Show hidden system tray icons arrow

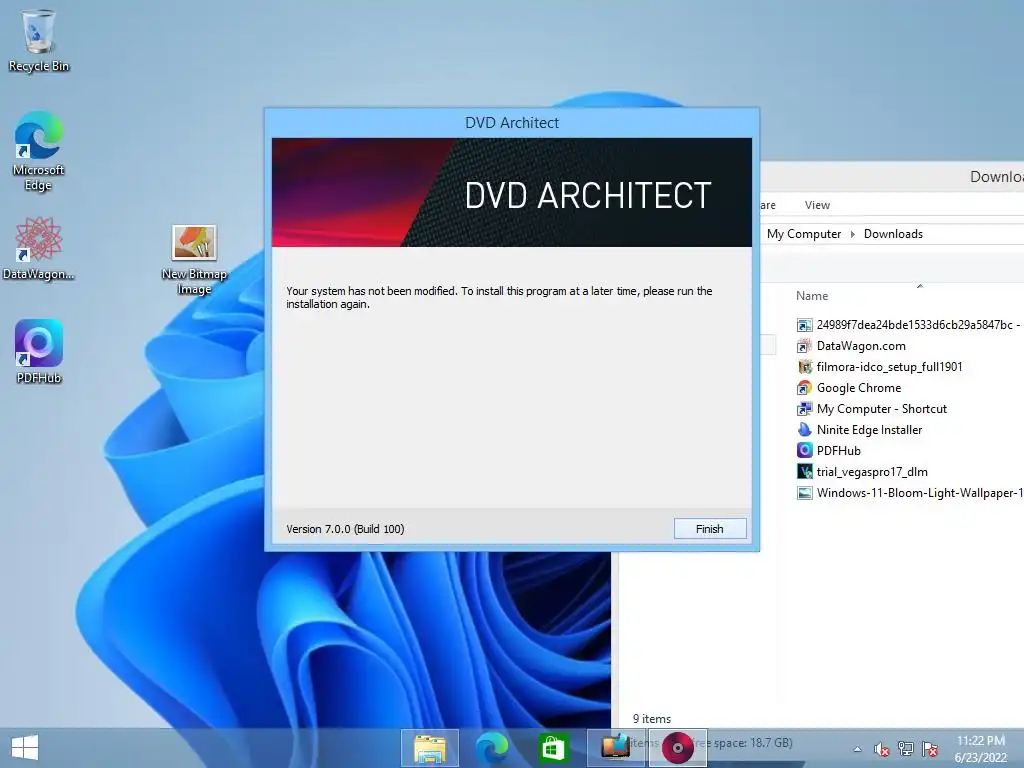tap(857, 749)
